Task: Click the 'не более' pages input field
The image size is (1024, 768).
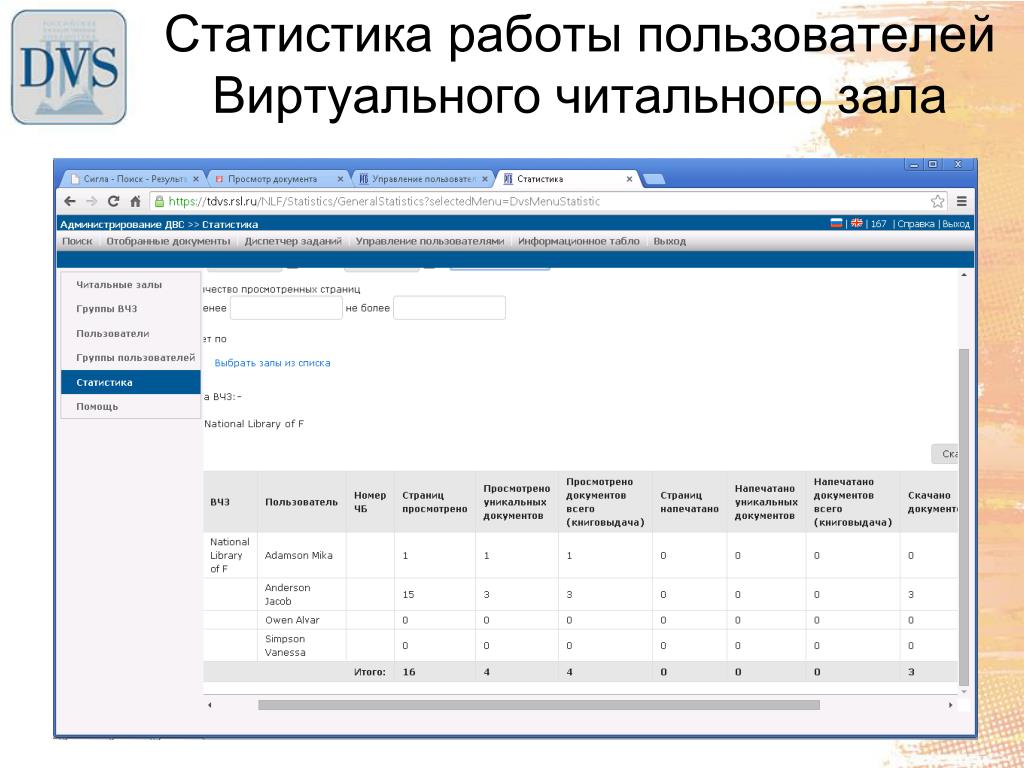Action: 449,308
